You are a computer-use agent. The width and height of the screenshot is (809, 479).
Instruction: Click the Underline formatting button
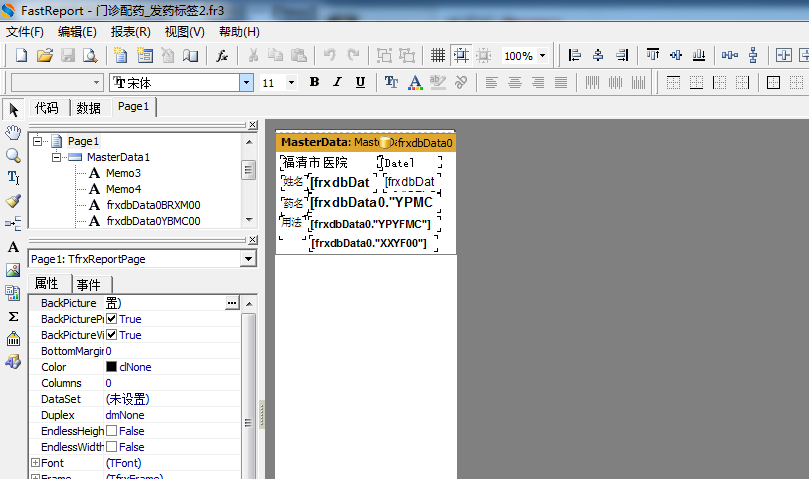[x=360, y=82]
